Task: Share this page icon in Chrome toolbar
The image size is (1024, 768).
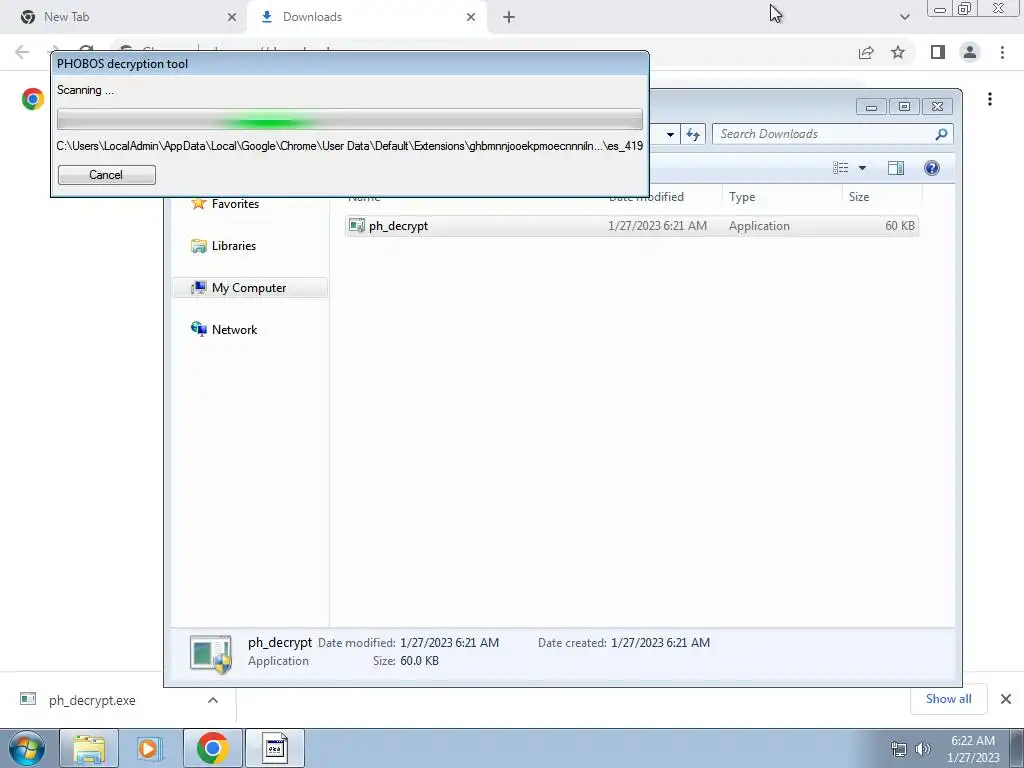Action: 866,53
